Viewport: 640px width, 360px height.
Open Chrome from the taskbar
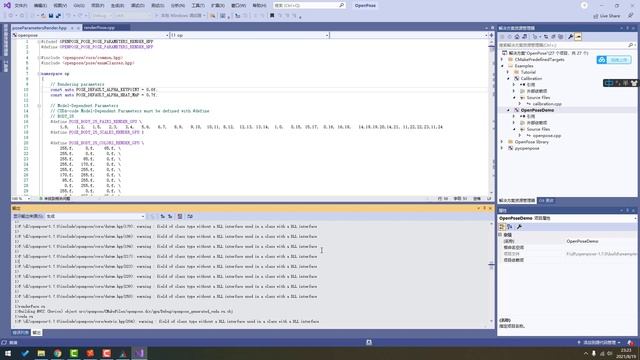(58, 353)
